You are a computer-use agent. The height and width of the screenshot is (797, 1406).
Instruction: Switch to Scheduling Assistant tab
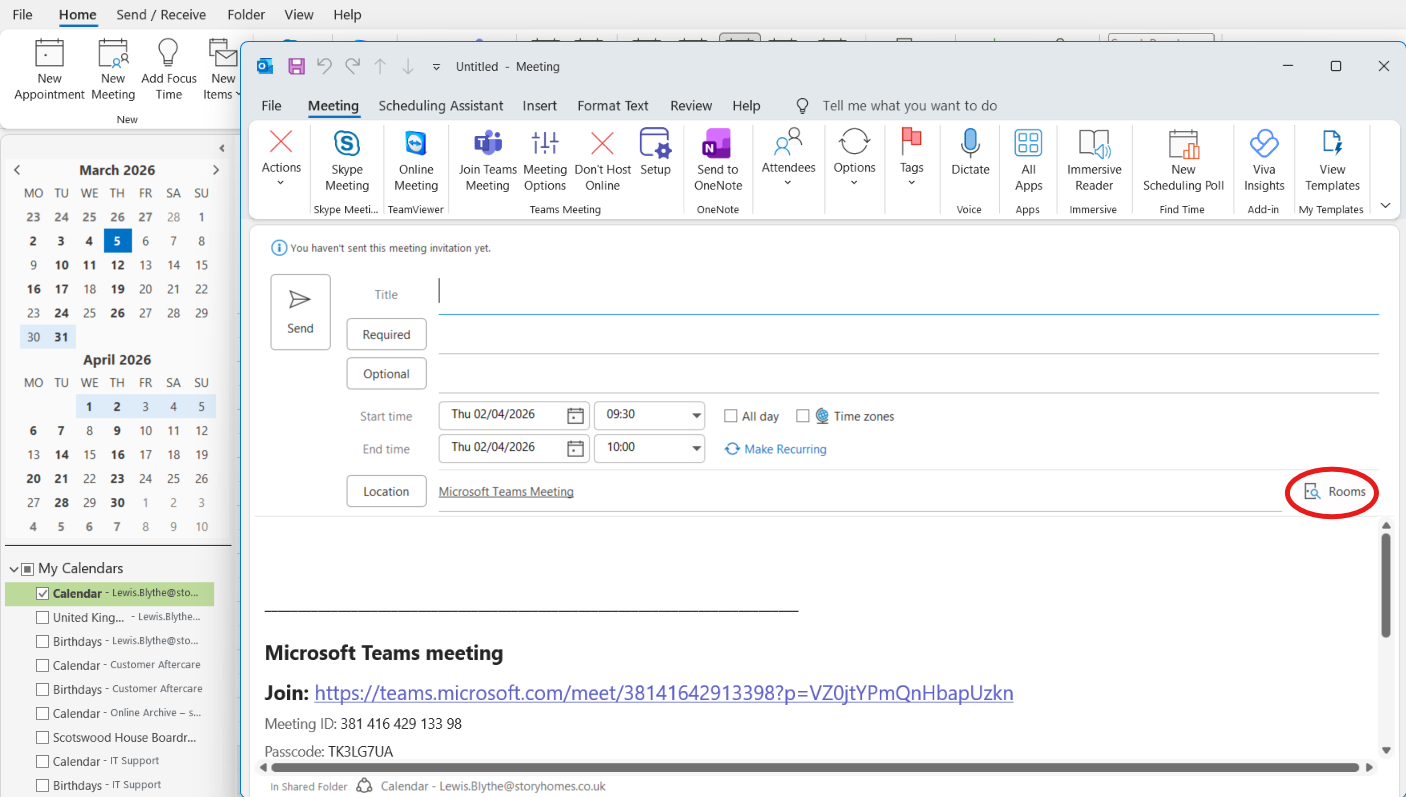coord(441,105)
